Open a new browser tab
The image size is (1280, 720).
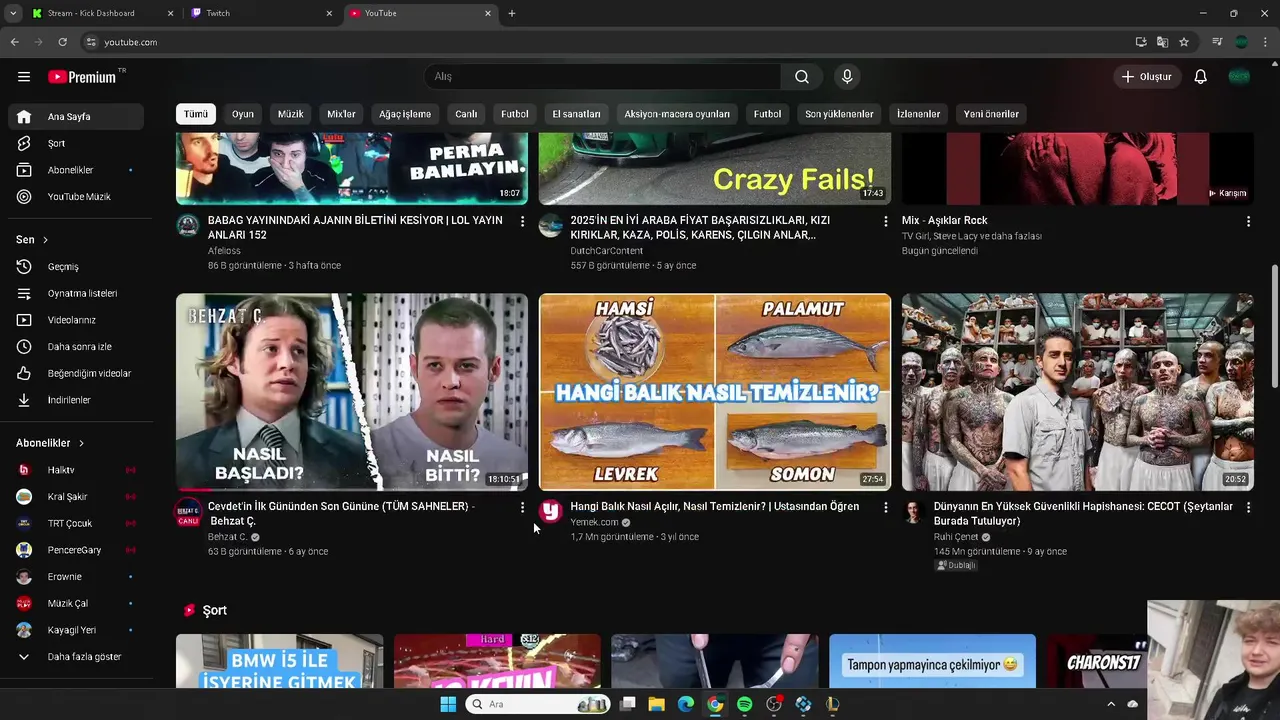point(511,13)
